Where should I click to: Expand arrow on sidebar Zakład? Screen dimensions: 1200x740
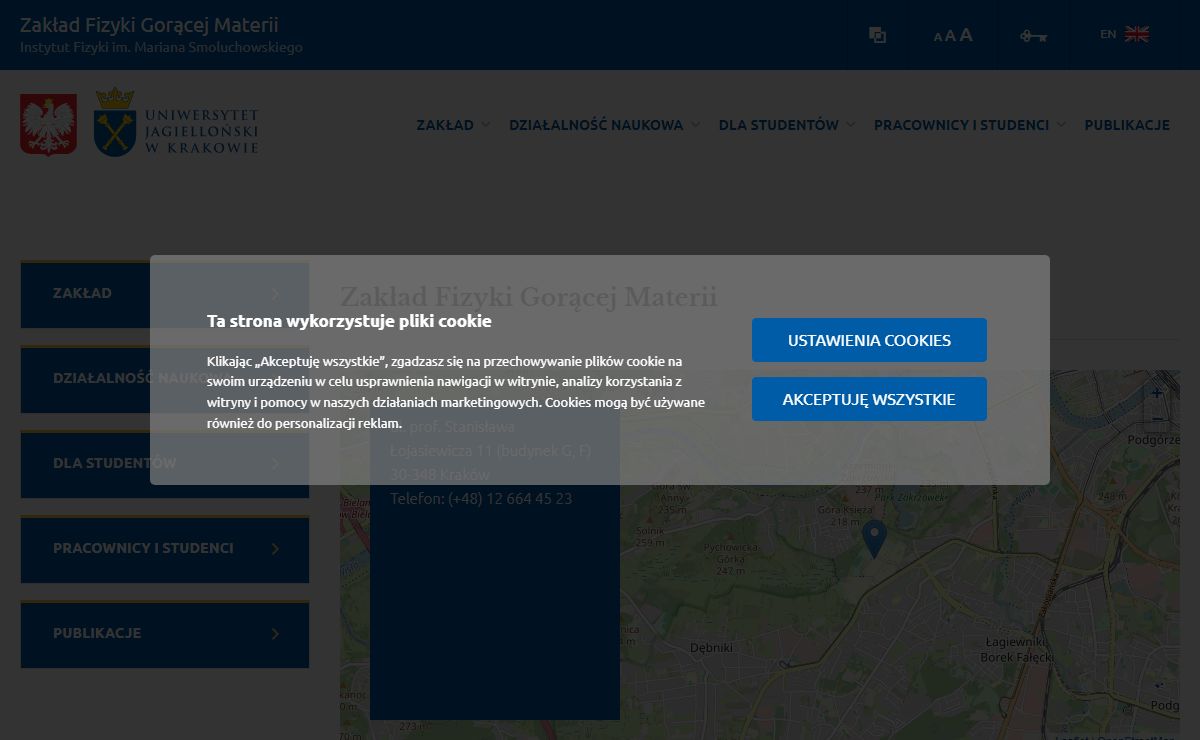pos(275,294)
